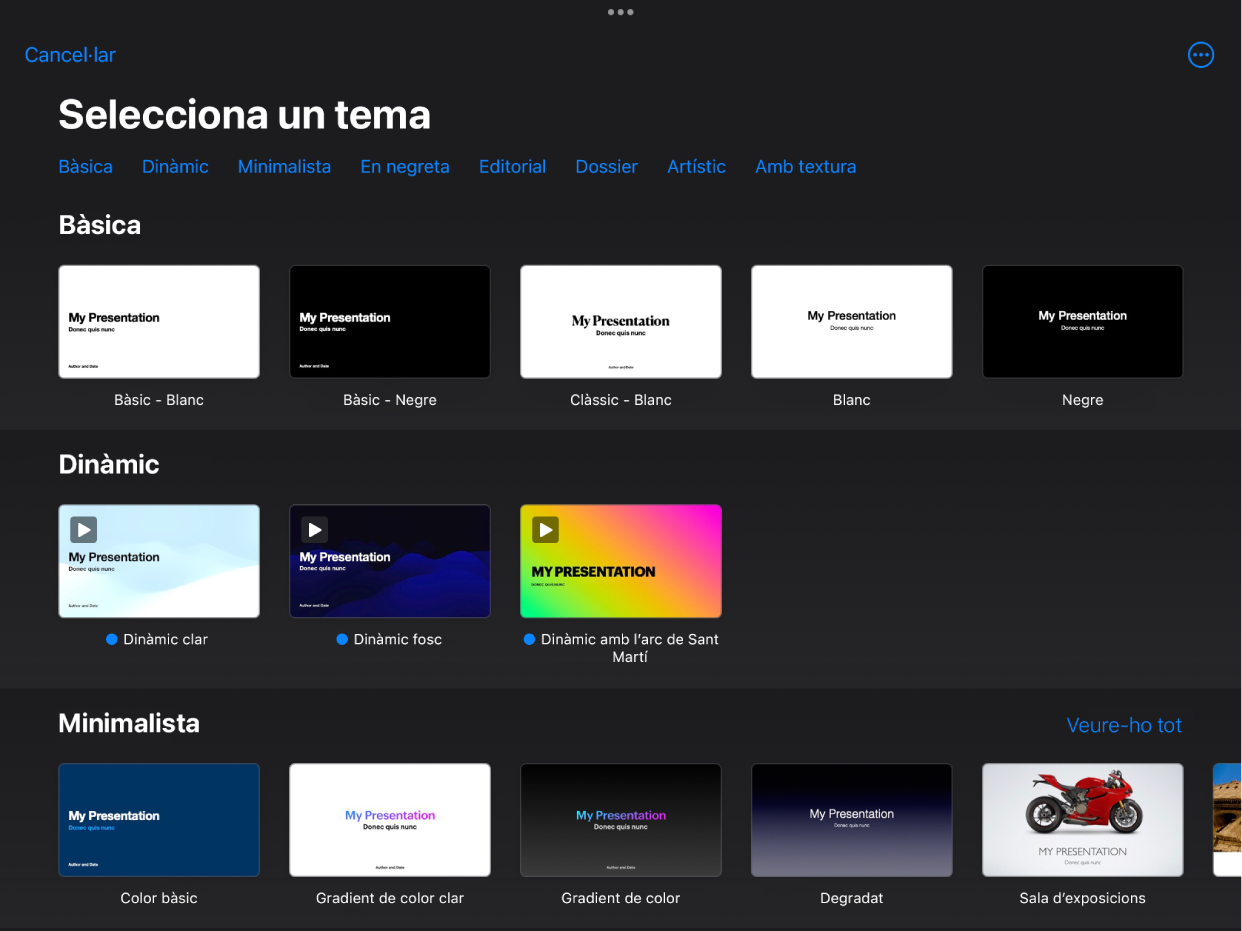Image resolution: width=1242 pixels, height=931 pixels.
Task: Tap the three-dot multitasking handle at top
Action: coord(620,12)
